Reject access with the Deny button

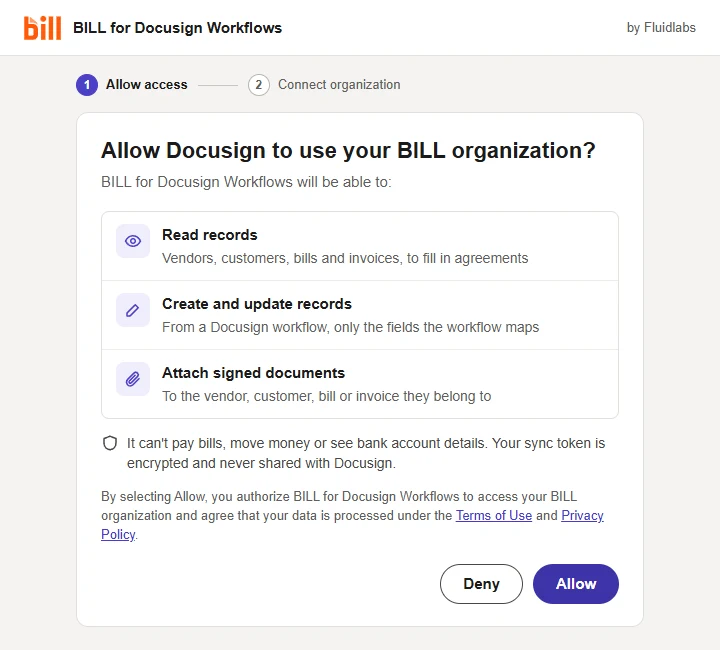tap(481, 584)
